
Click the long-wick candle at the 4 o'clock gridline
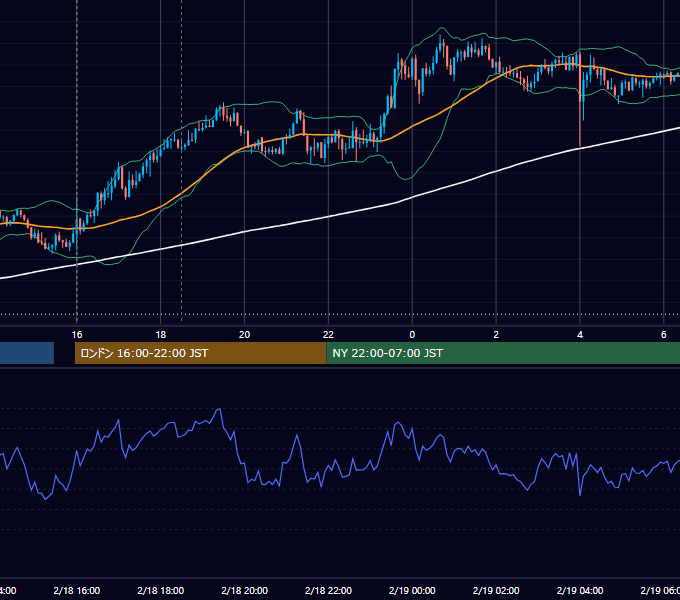(580, 99)
